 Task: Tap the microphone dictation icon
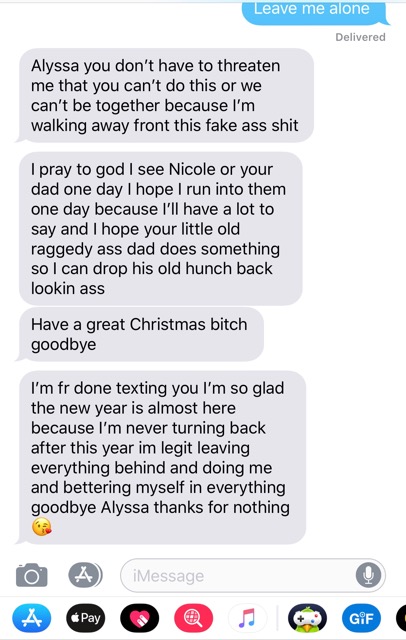point(368,575)
